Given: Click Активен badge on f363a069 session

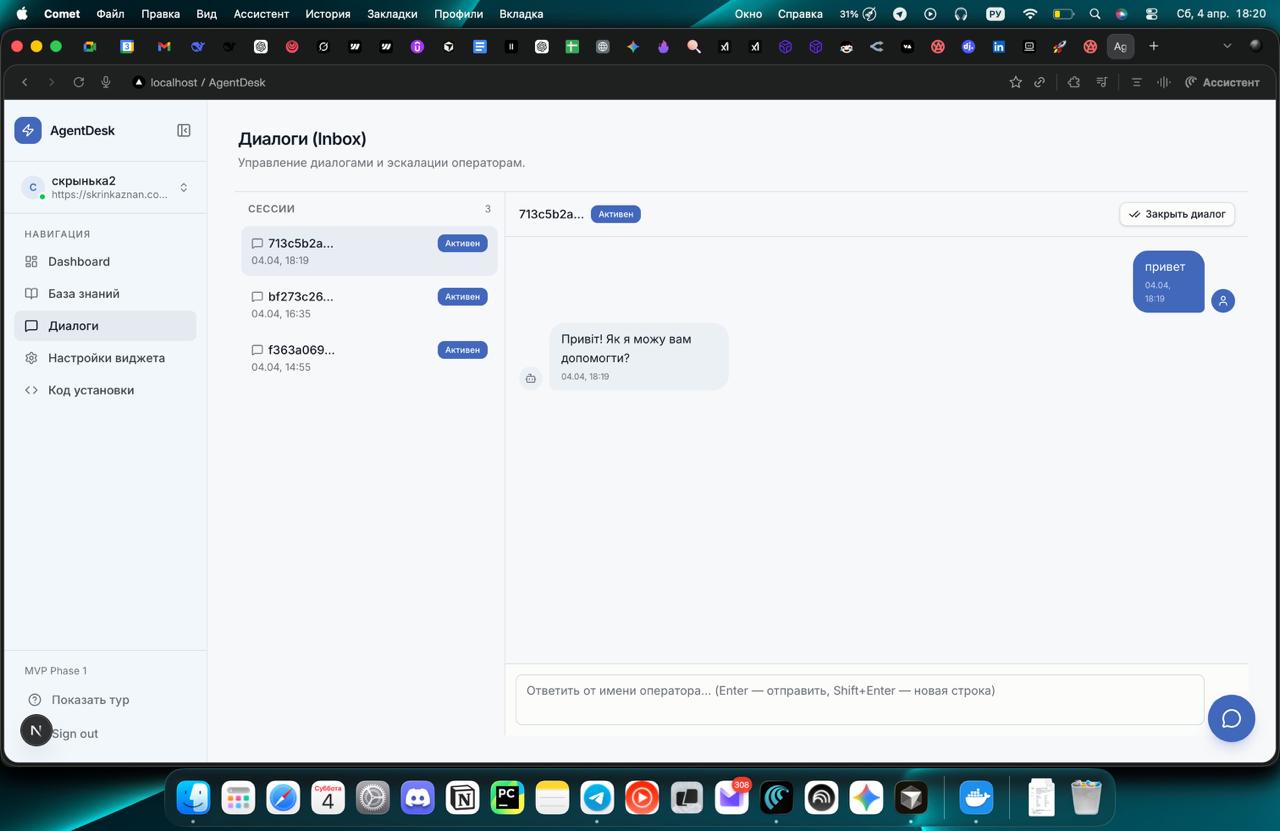Looking at the screenshot, I should (462, 349).
